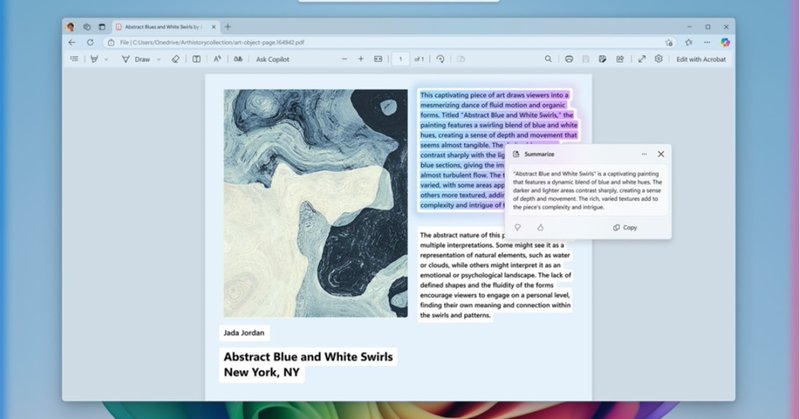Focus the address bar with file path
The height and width of the screenshot is (419, 800).
[x=388, y=42]
